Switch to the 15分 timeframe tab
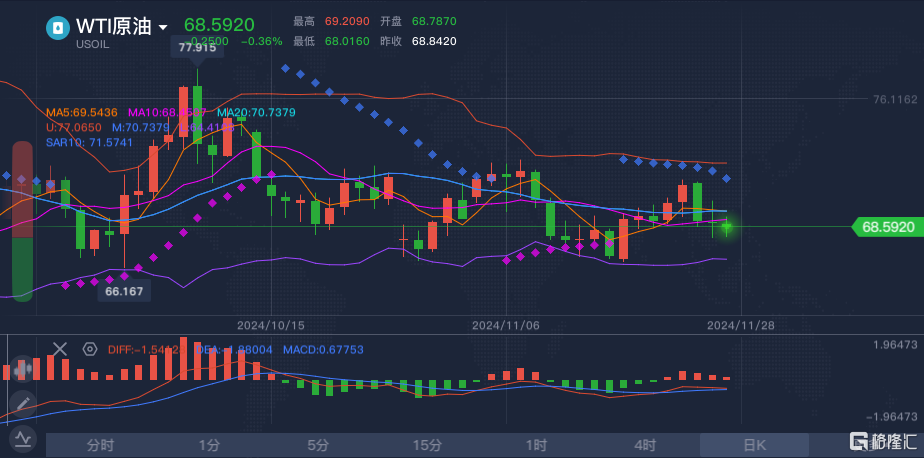 pos(427,445)
